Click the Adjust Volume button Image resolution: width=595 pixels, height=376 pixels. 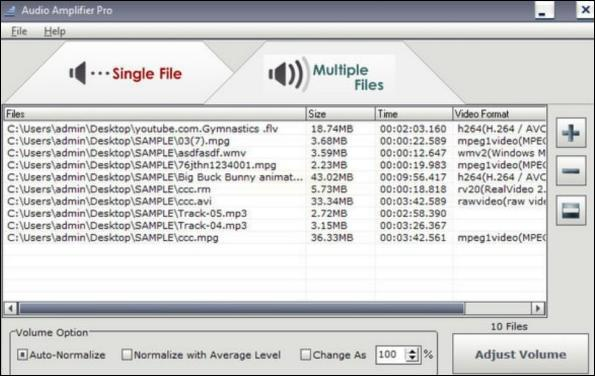[520, 354]
